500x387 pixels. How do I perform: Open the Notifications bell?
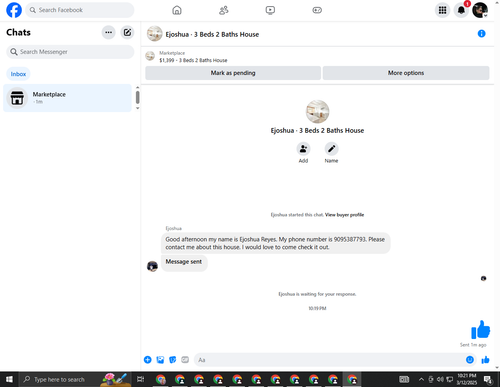tap(461, 10)
